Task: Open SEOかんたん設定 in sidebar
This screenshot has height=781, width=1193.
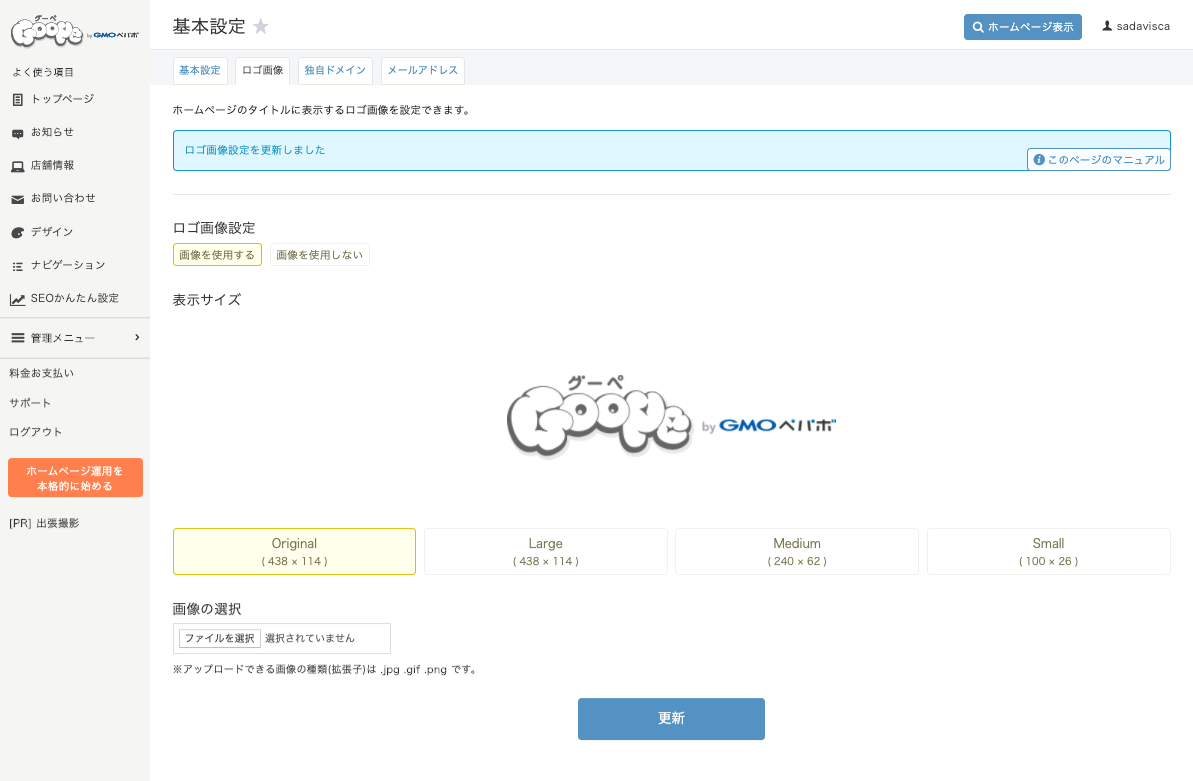Action: coord(75,298)
